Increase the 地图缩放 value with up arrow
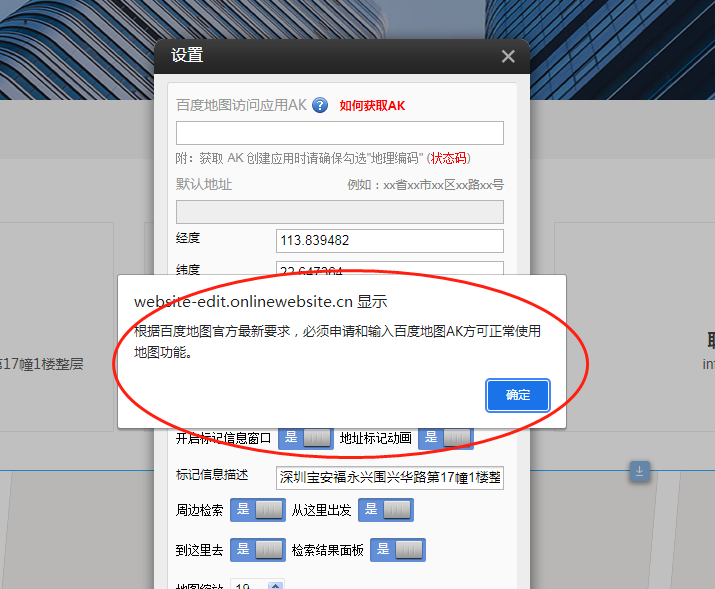Viewport: 715px width, 589px height. click(275, 585)
